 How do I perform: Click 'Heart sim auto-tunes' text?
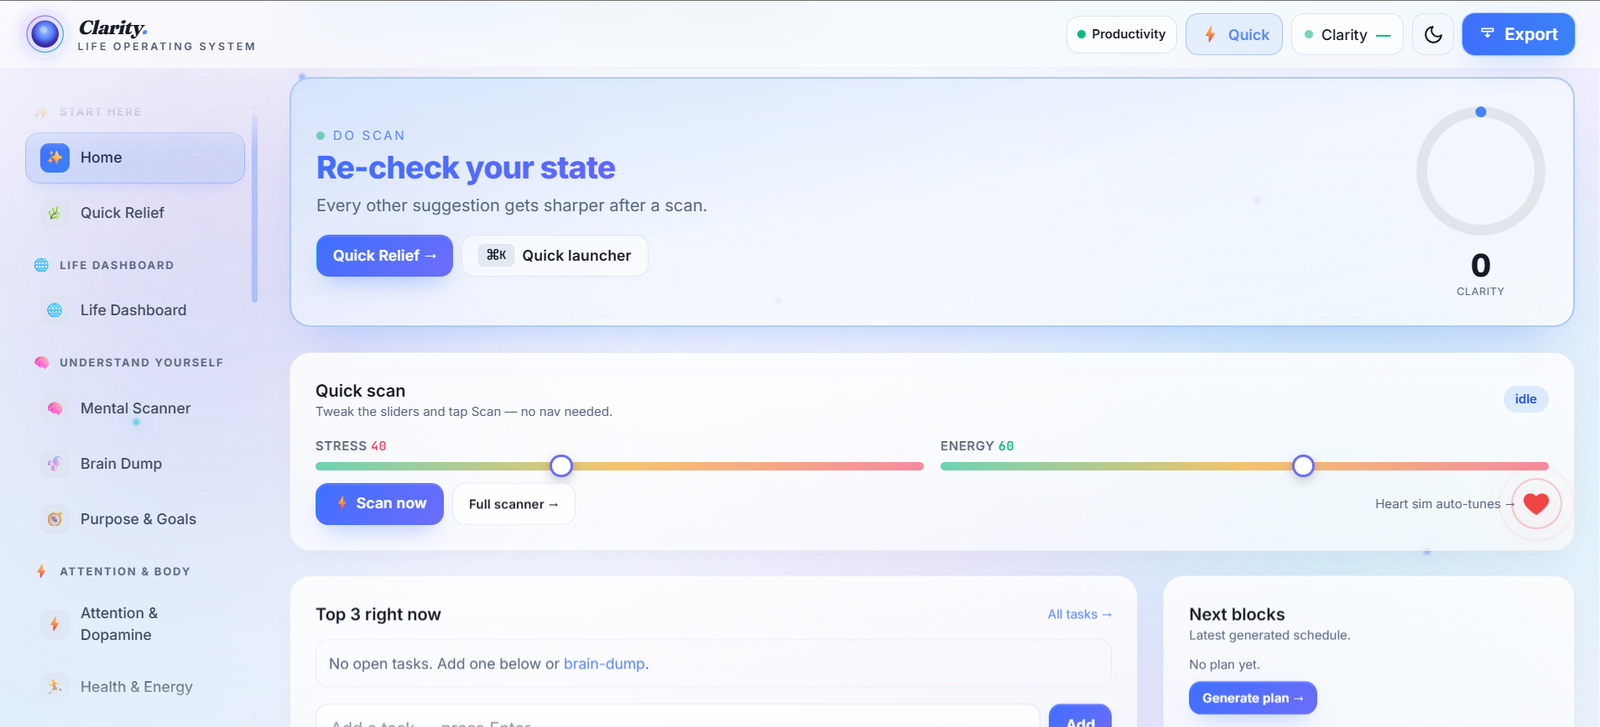click(1437, 504)
